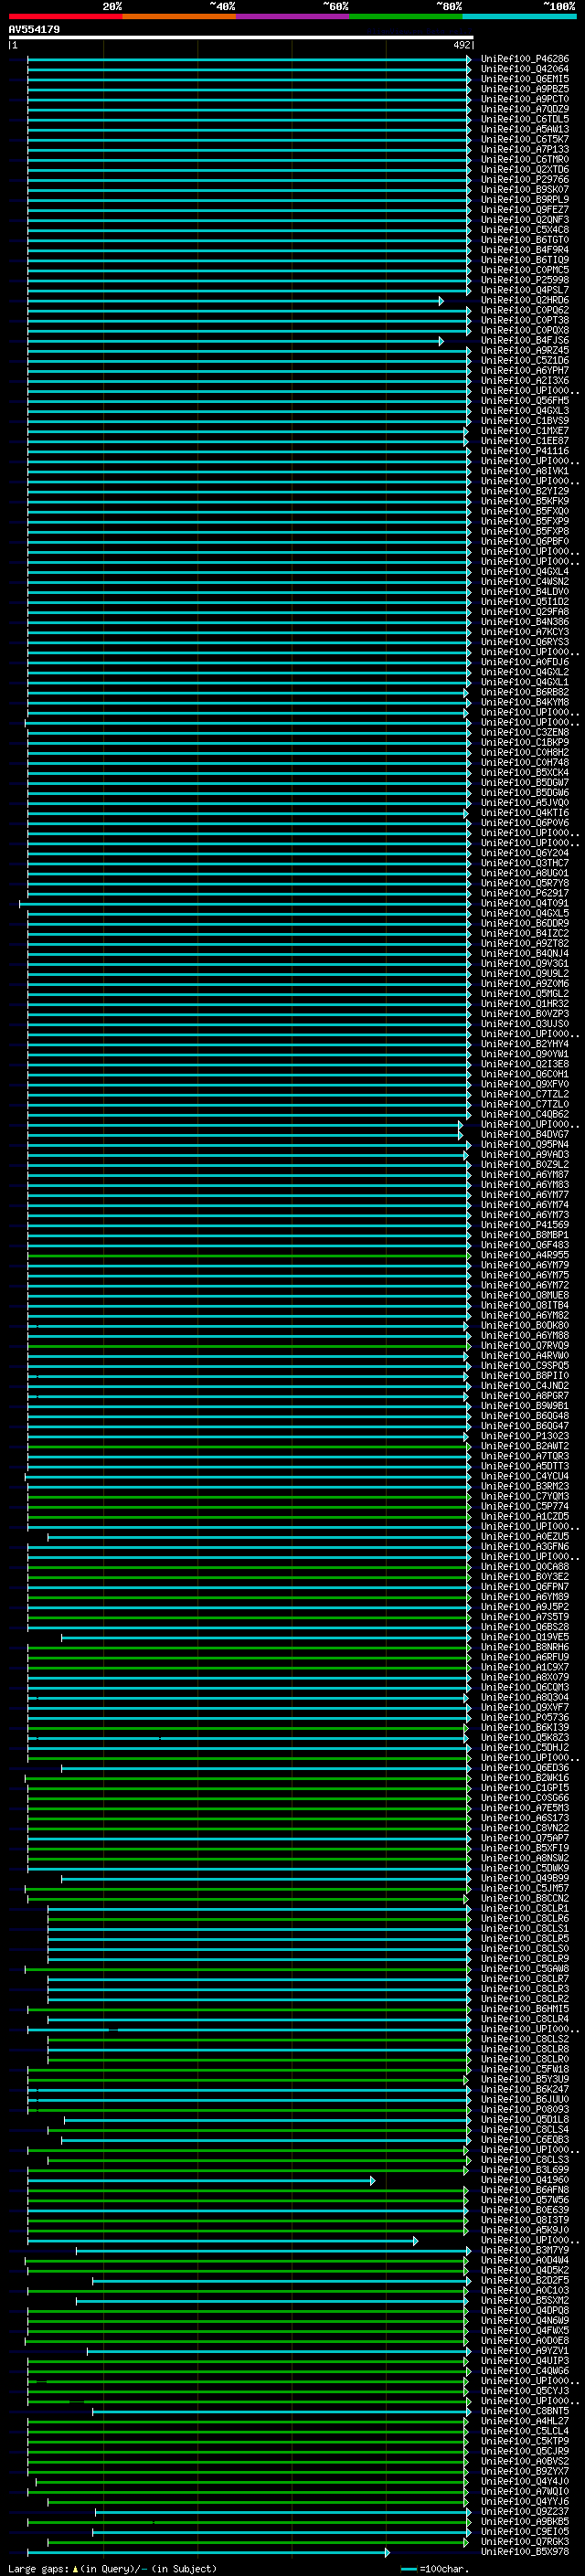
Task: Click the red ~20% identity legend segment
Action: 65,16
